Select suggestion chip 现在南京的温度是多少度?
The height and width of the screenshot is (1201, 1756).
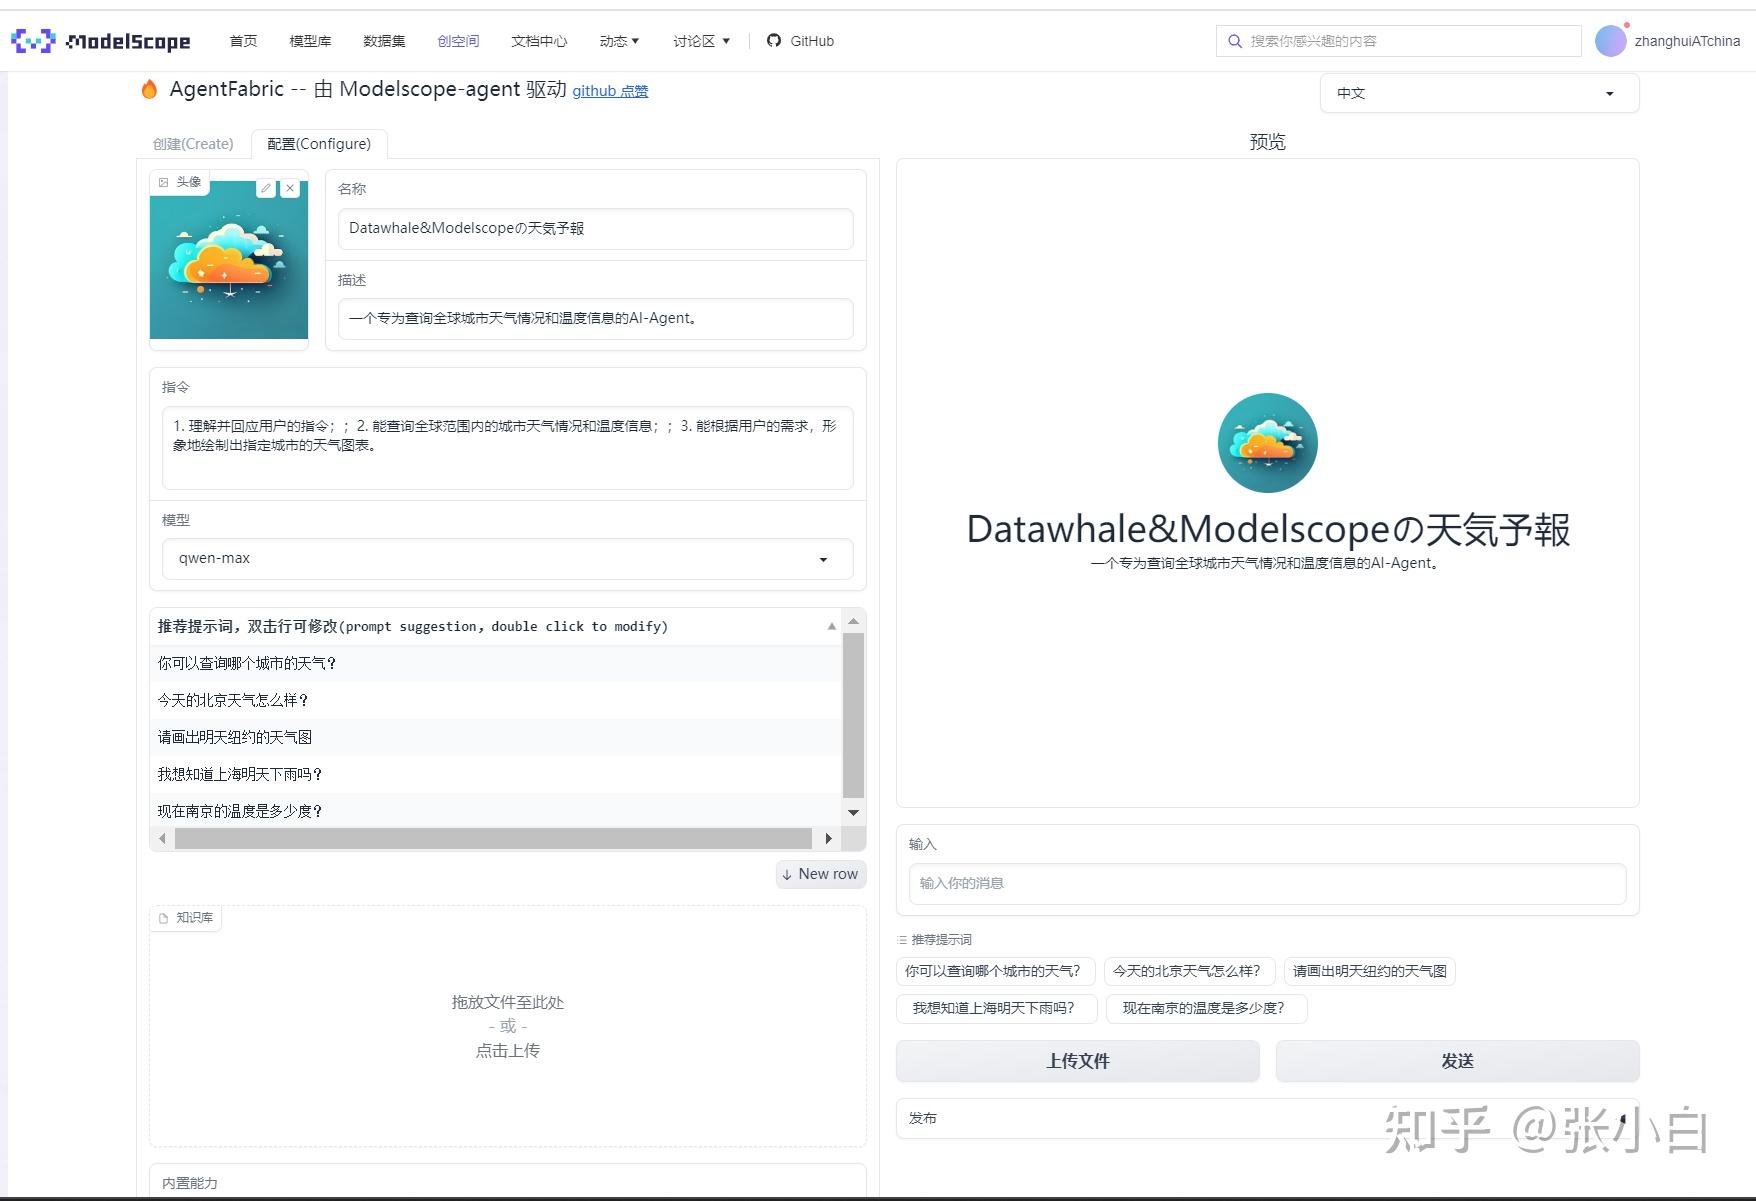[1206, 1008]
